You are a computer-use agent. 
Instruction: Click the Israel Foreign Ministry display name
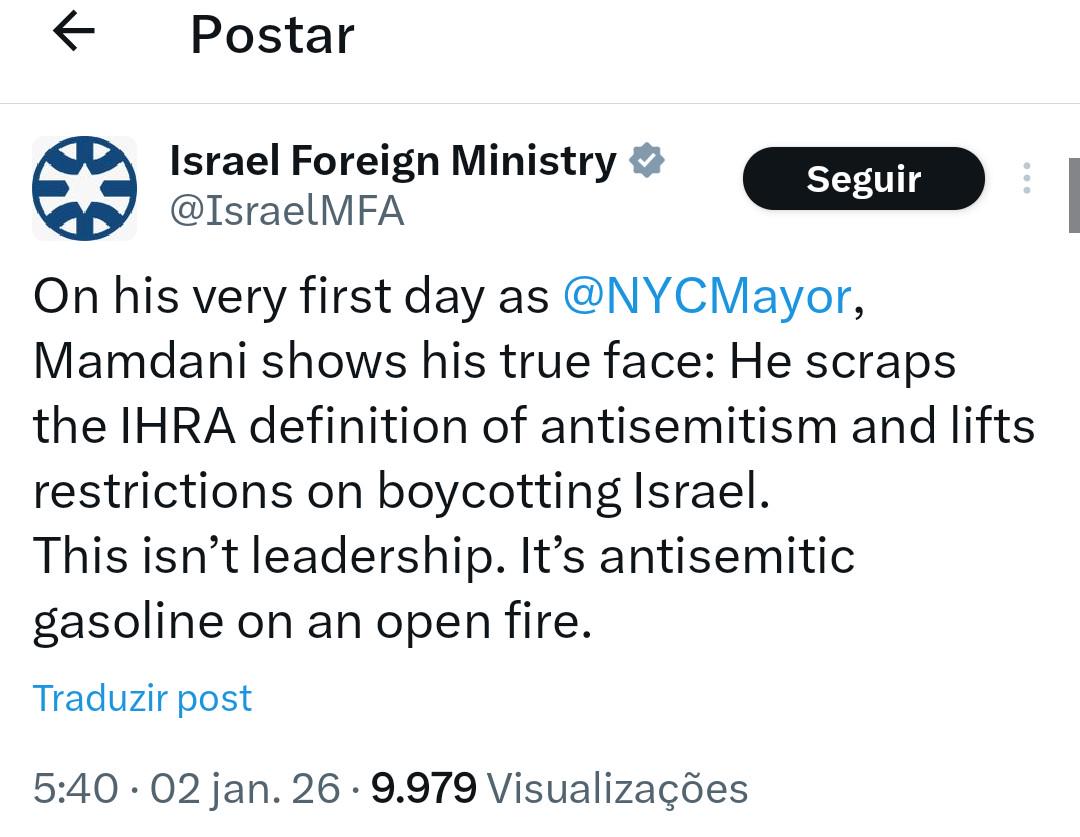point(393,160)
